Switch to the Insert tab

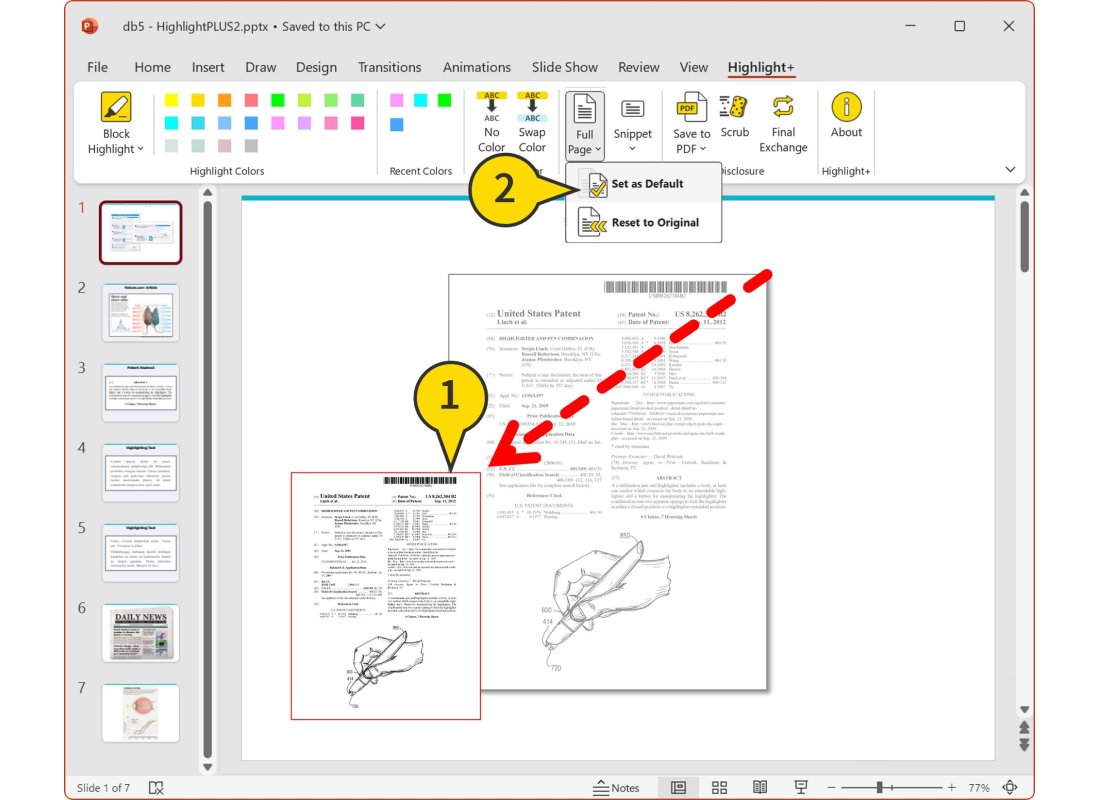tap(208, 67)
